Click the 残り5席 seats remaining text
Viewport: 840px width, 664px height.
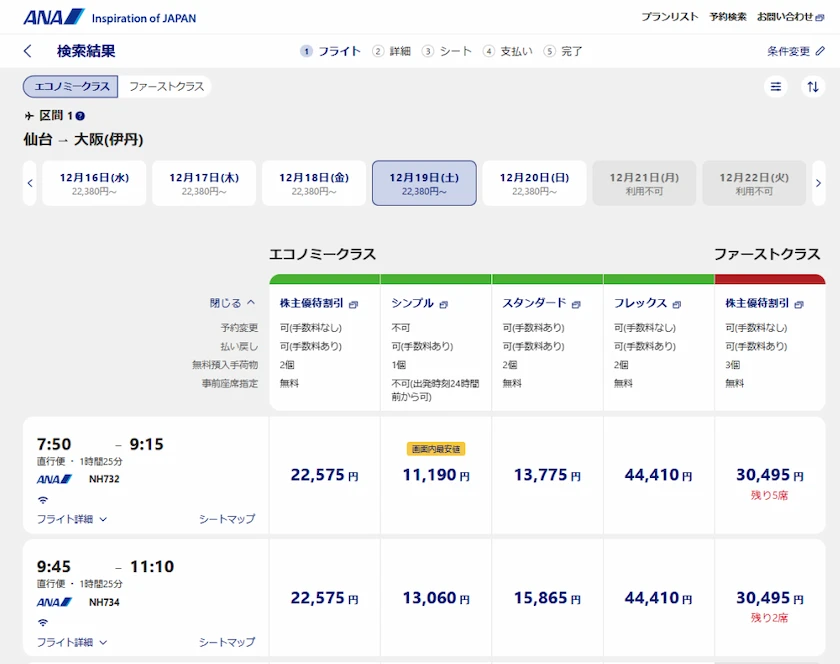point(769,495)
